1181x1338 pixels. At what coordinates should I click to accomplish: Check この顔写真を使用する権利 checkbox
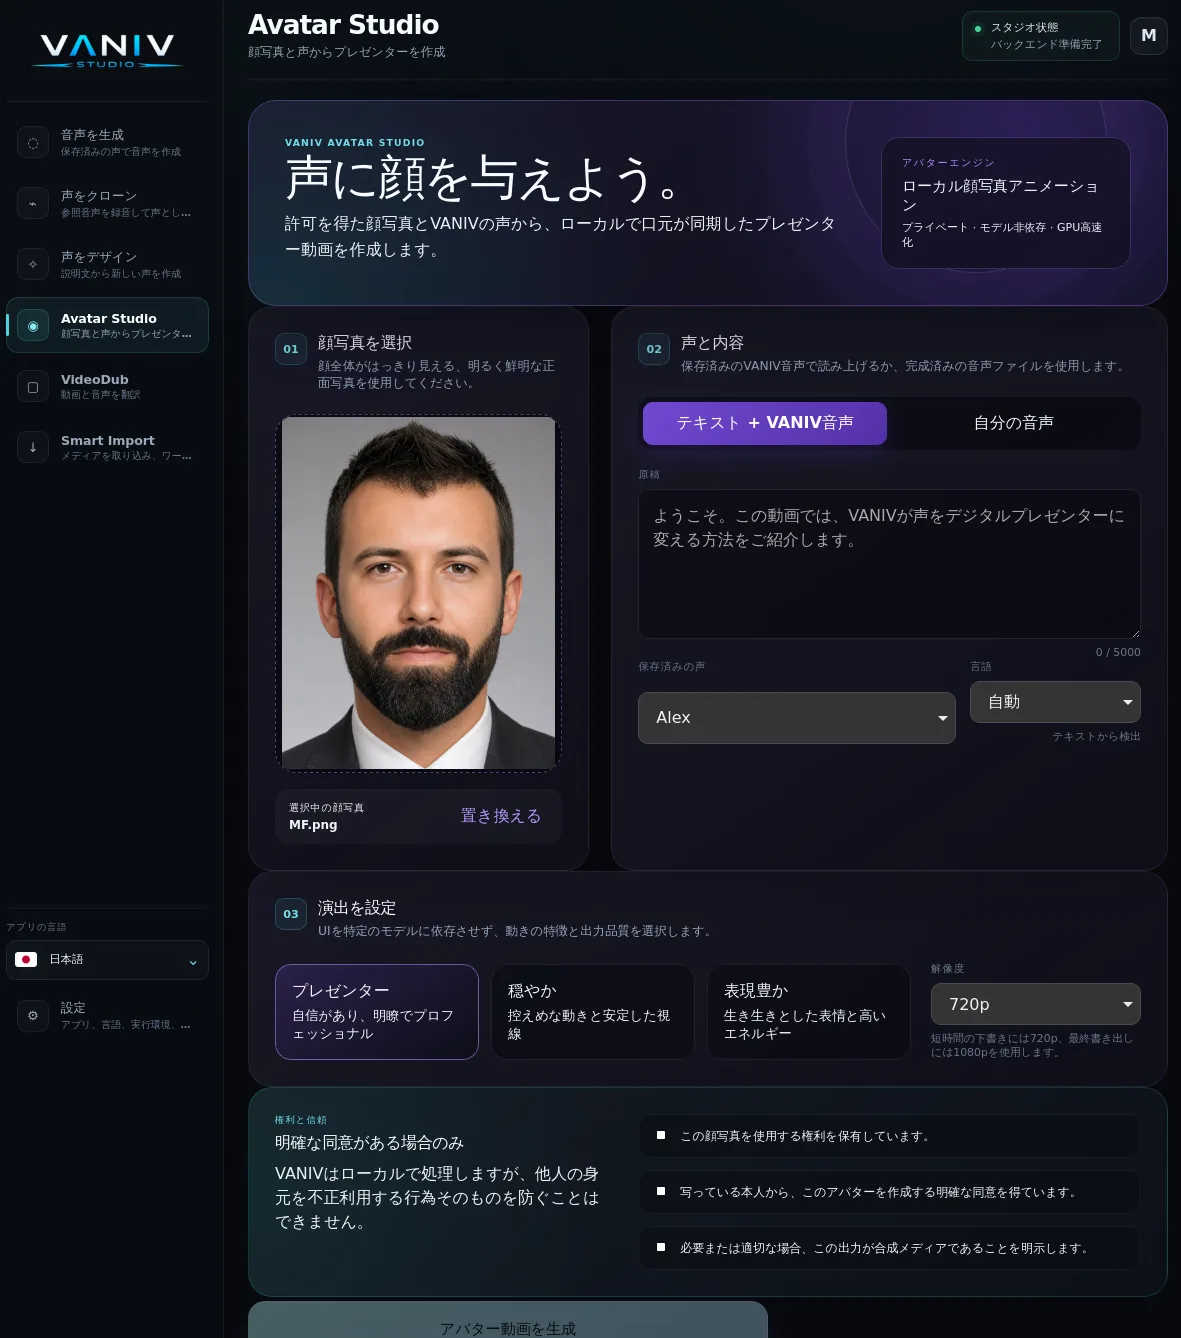[661, 1135]
